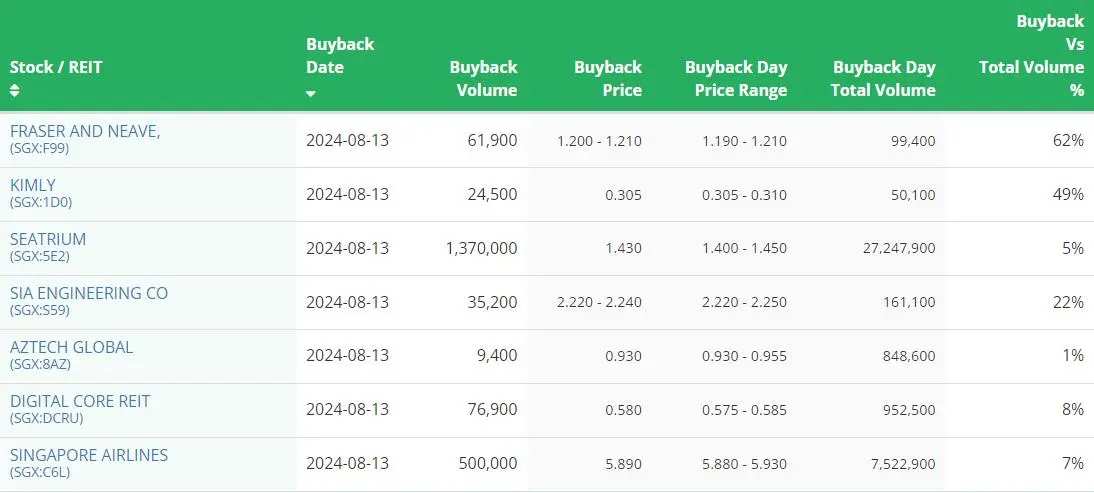The height and width of the screenshot is (493, 1094).
Task: Open DIGITAL CORE REIT link
Action: click(80, 402)
